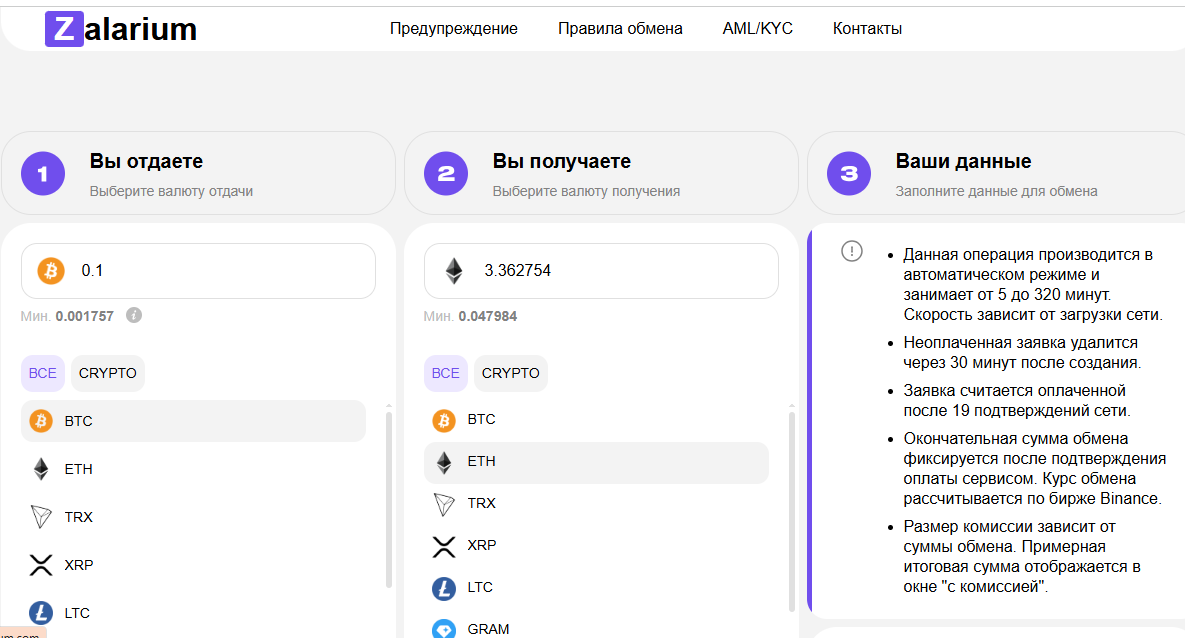Image resolution: width=1185 pixels, height=638 pixels.
Task: Click the info icon beside the minimum send amount
Action: 134,315
